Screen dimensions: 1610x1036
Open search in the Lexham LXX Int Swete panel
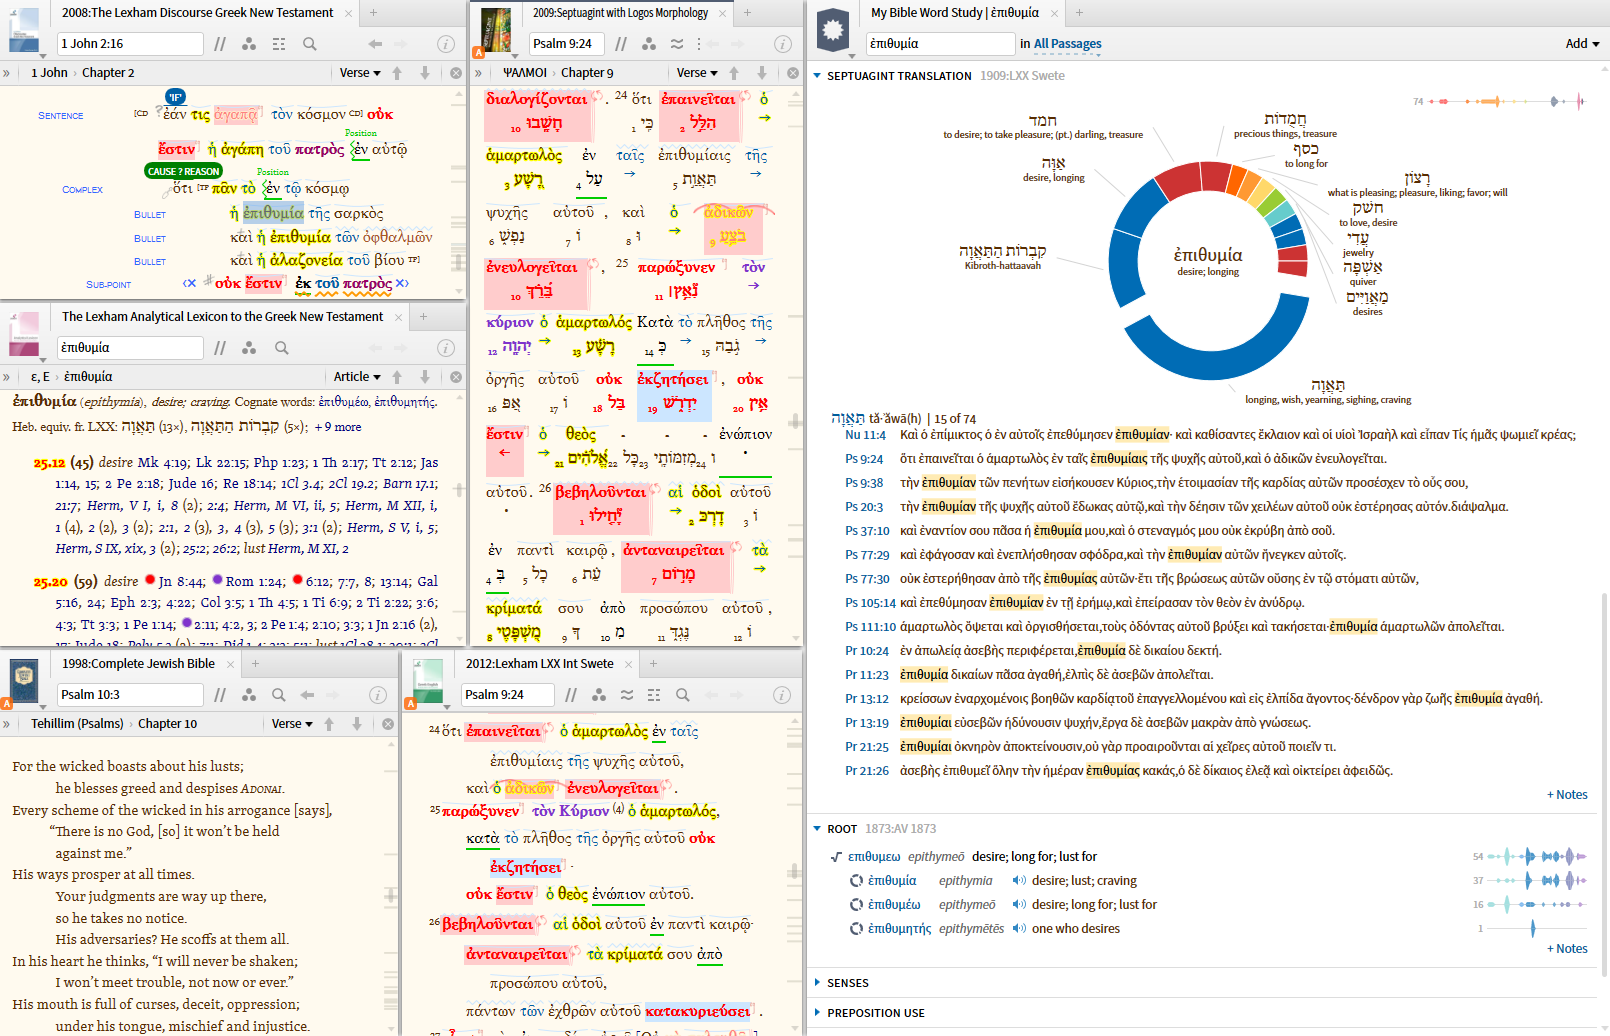(683, 695)
